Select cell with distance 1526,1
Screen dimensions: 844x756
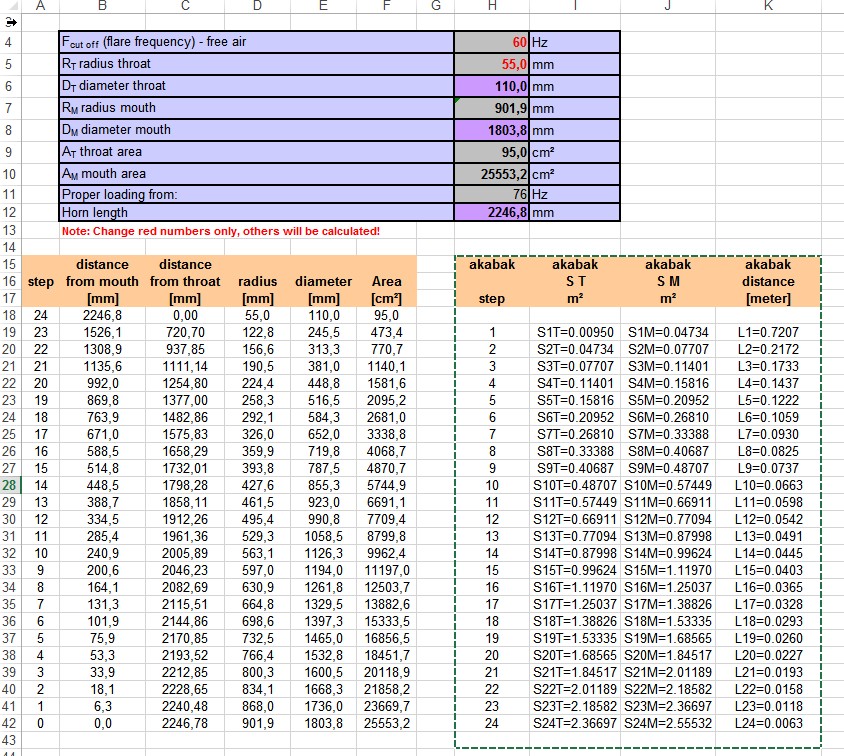(x=102, y=333)
